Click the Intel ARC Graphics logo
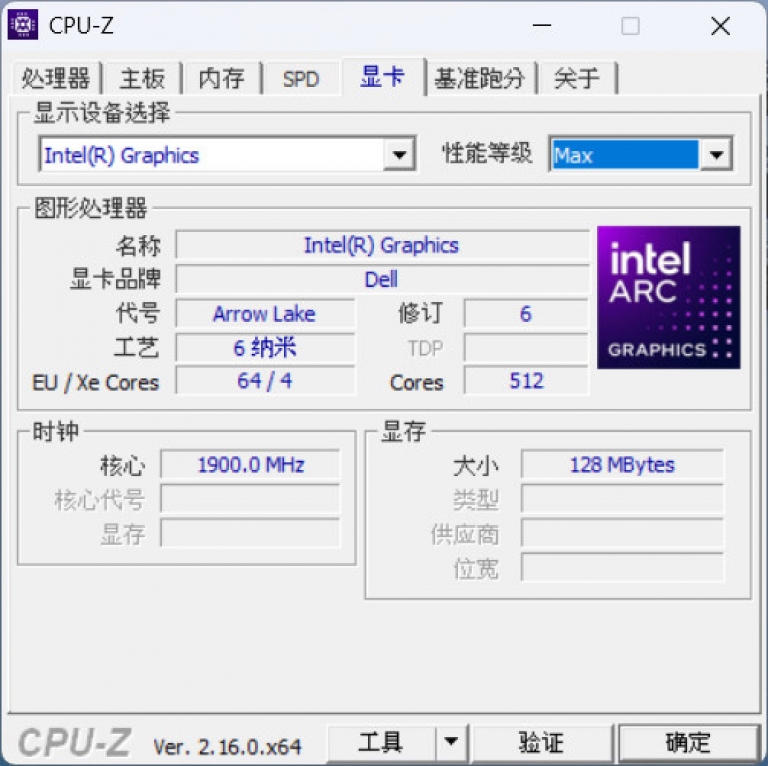This screenshot has width=768, height=766. tap(669, 297)
